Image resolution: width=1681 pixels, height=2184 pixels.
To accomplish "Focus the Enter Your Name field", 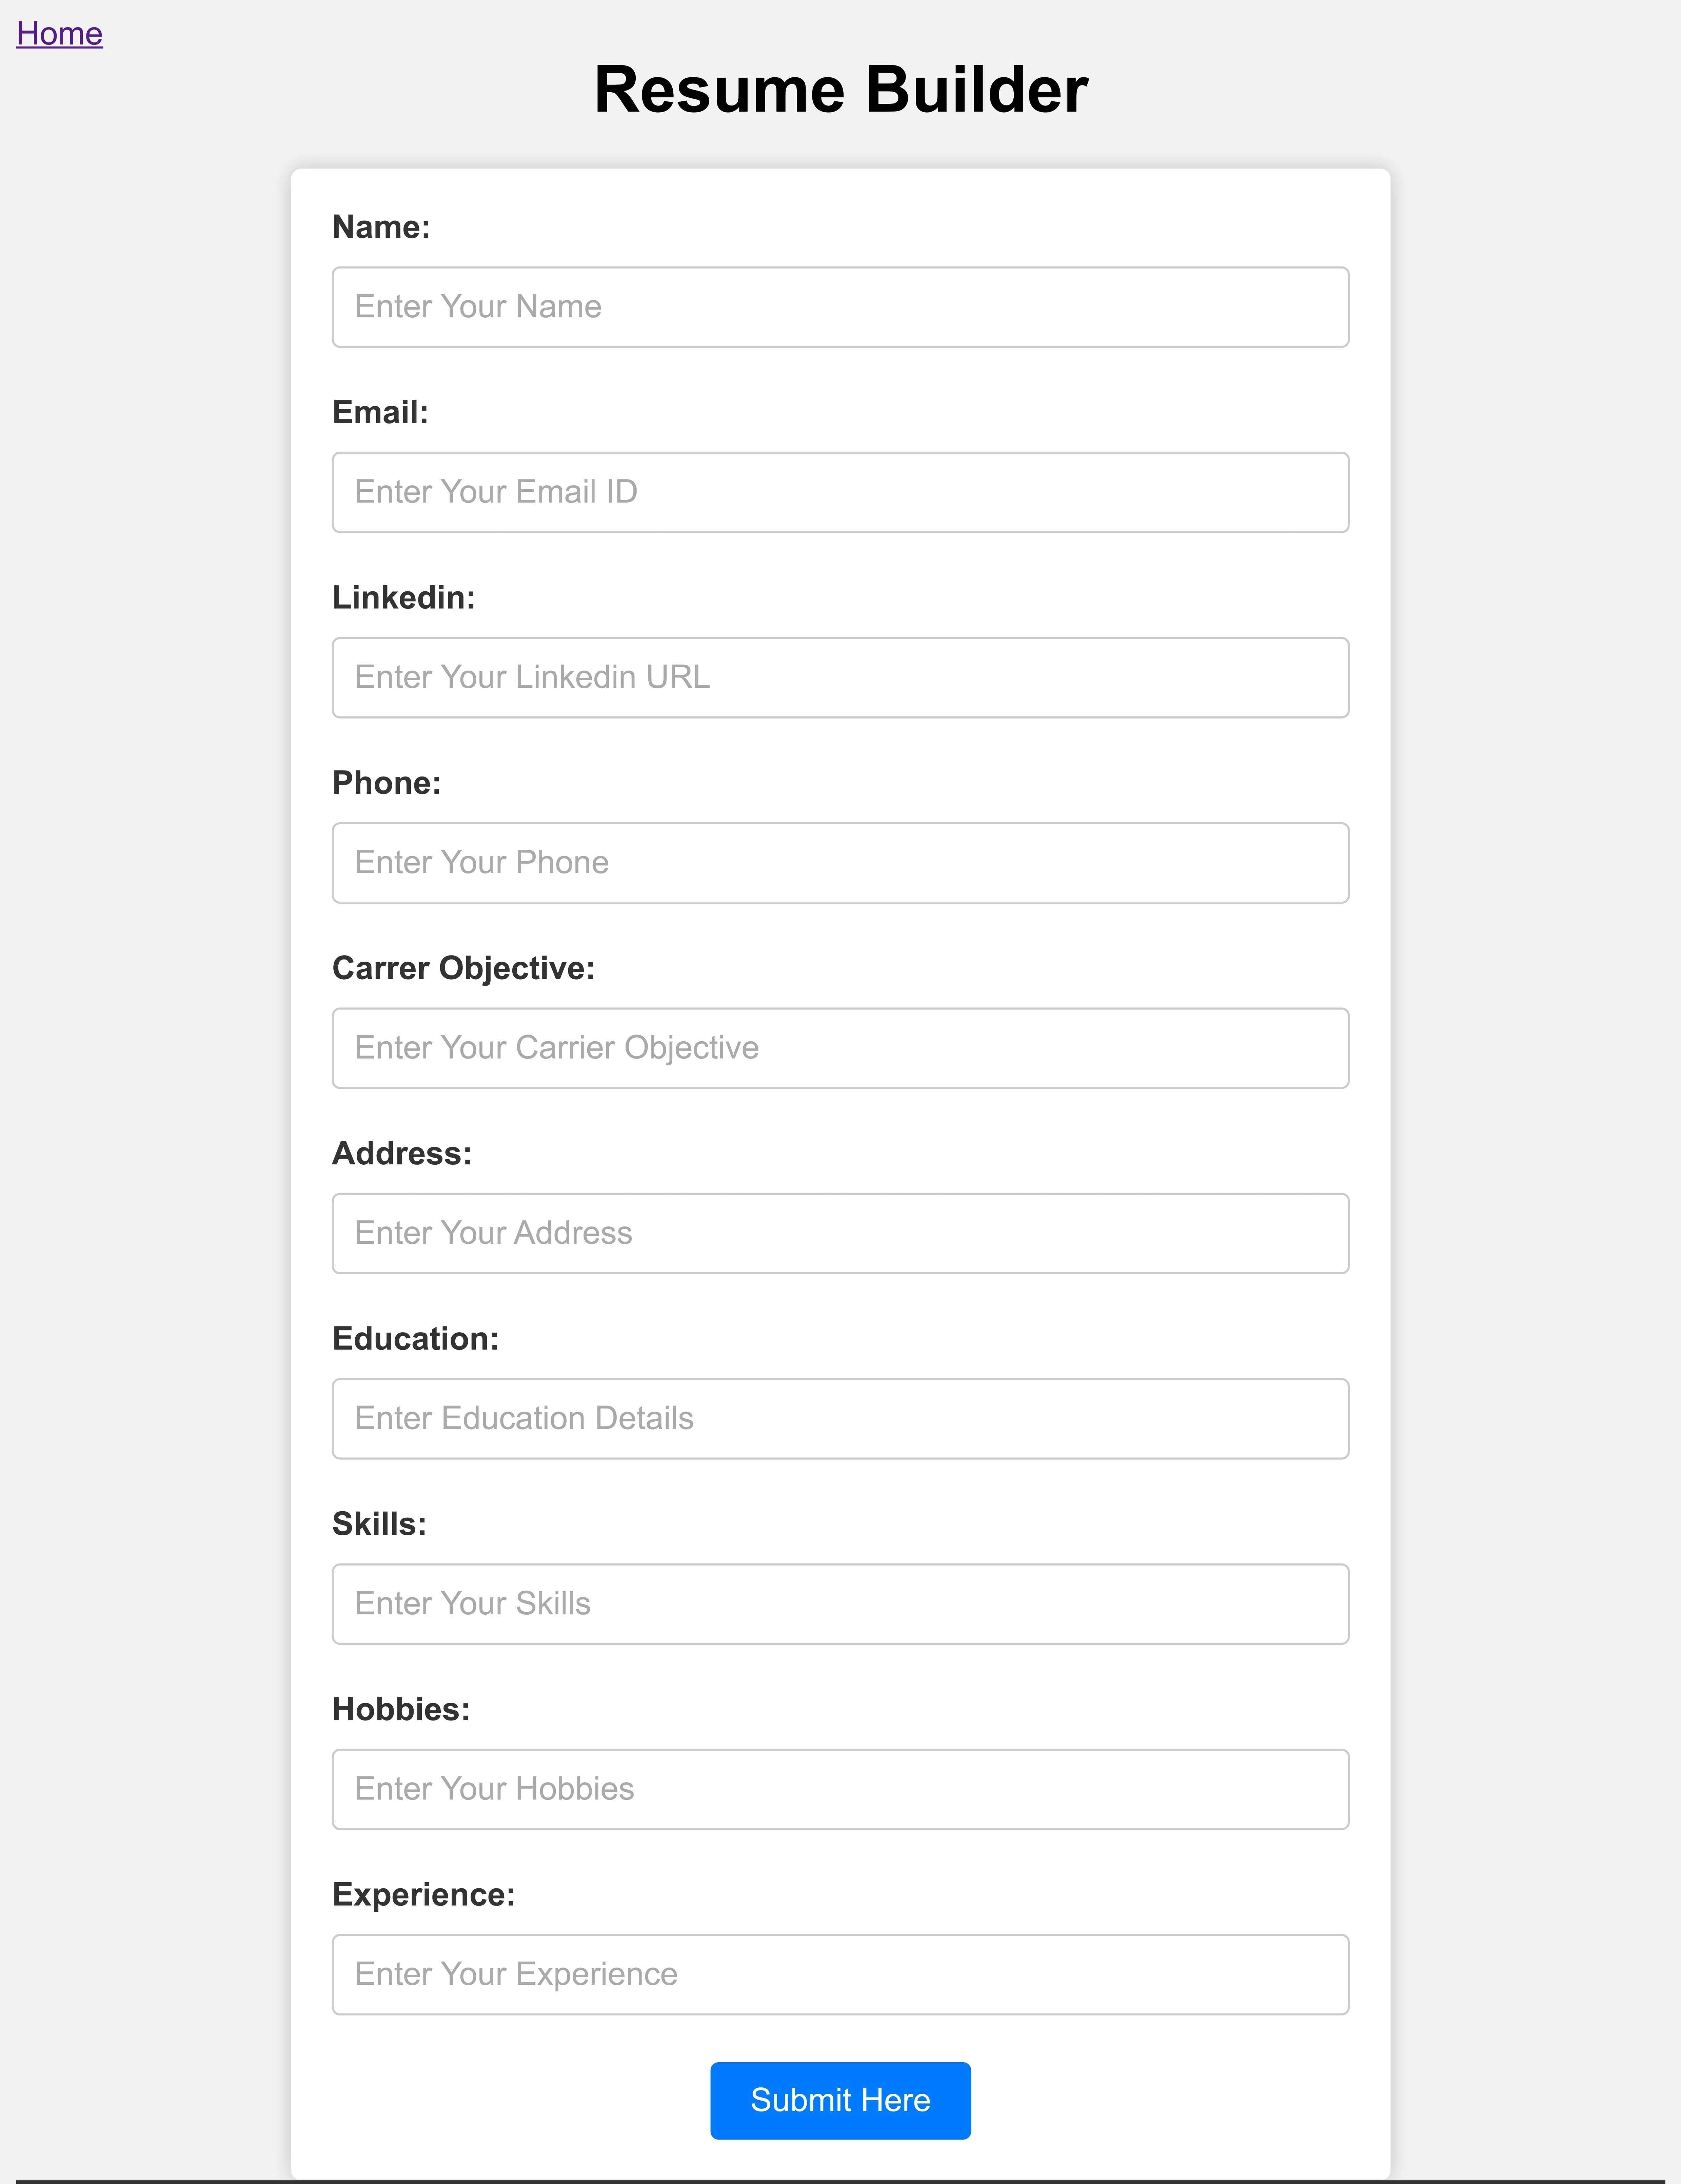I will pos(840,307).
